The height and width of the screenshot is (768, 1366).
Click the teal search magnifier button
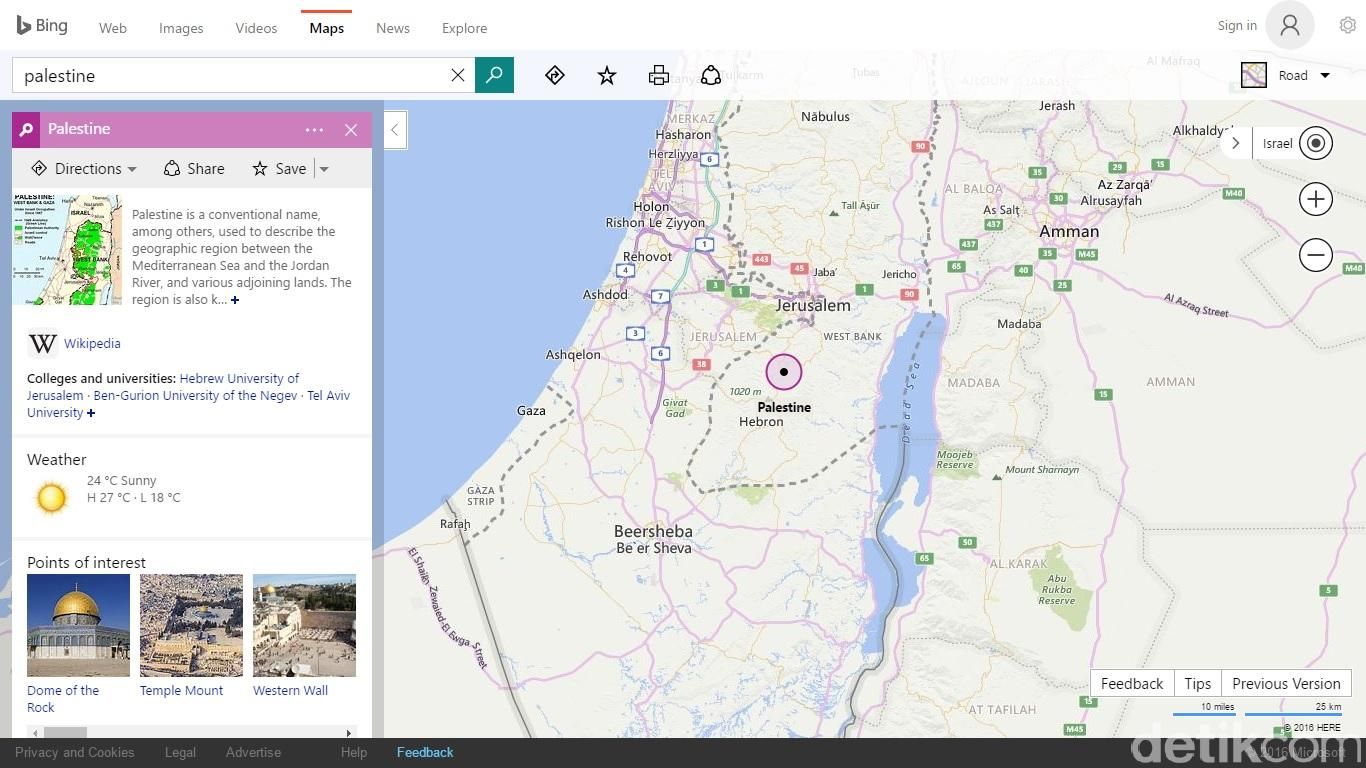(x=494, y=75)
